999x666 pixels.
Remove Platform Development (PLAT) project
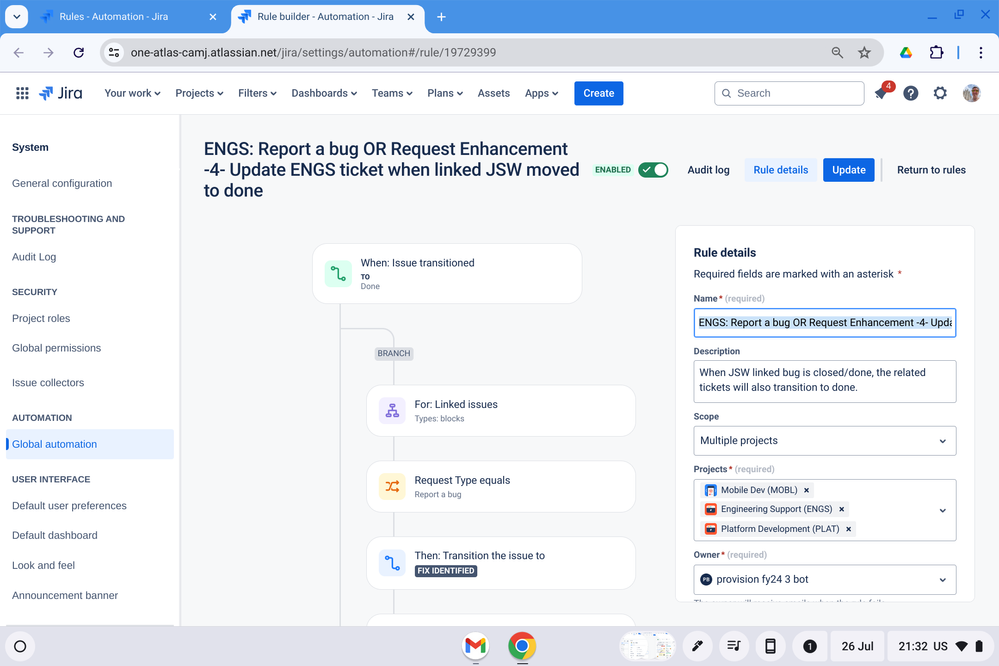tap(849, 529)
